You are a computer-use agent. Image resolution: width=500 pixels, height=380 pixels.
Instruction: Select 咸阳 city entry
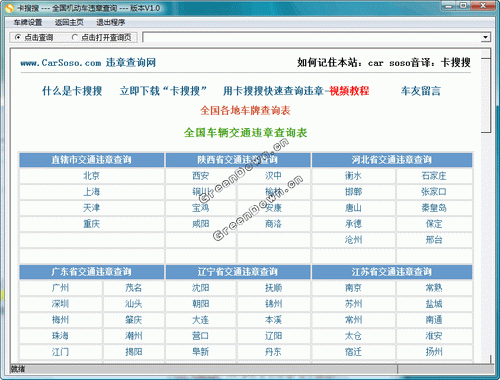tap(201, 224)
